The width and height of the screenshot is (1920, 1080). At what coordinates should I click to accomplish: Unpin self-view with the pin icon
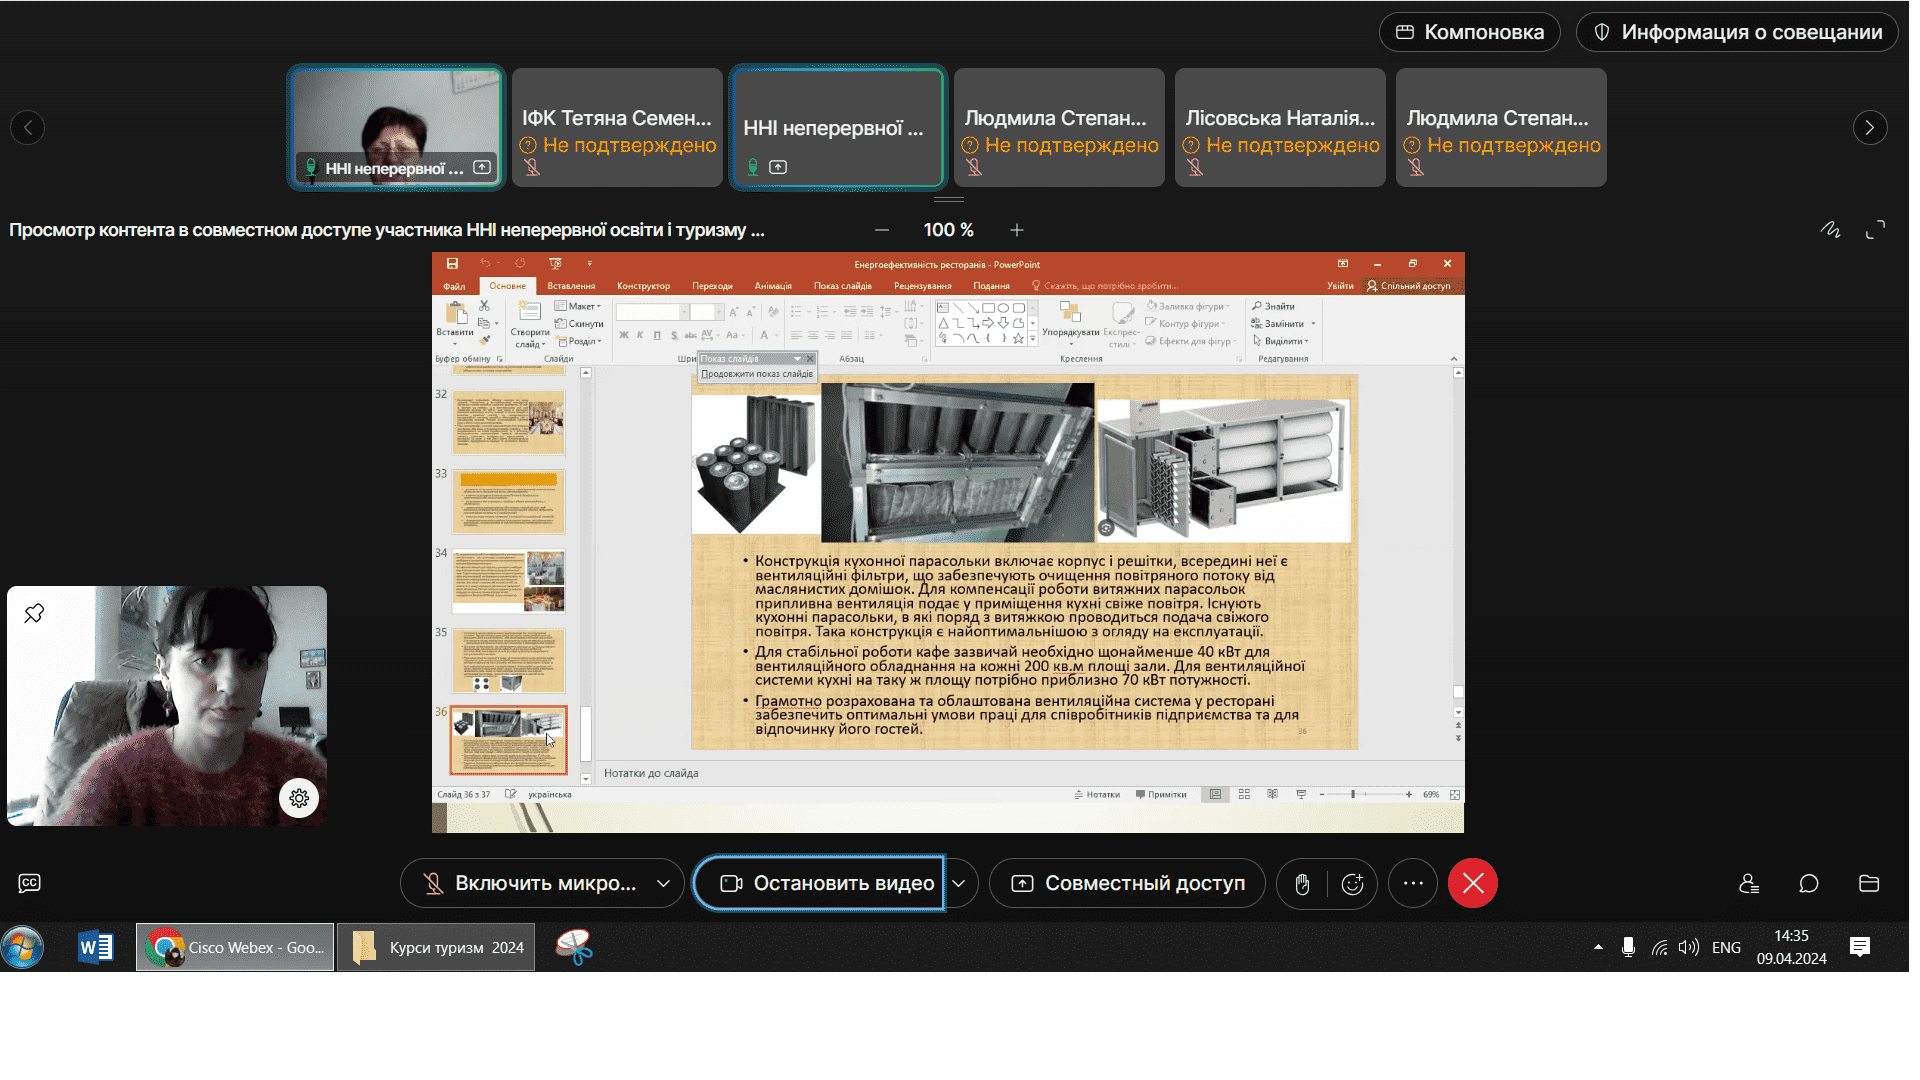(x=34, y=613)
